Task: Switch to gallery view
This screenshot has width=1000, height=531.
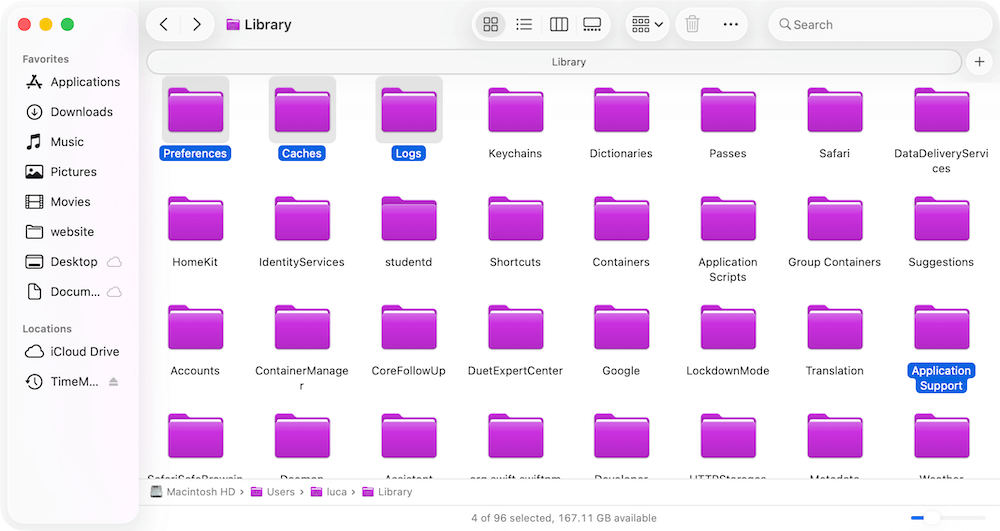Action: click(592, 25)
